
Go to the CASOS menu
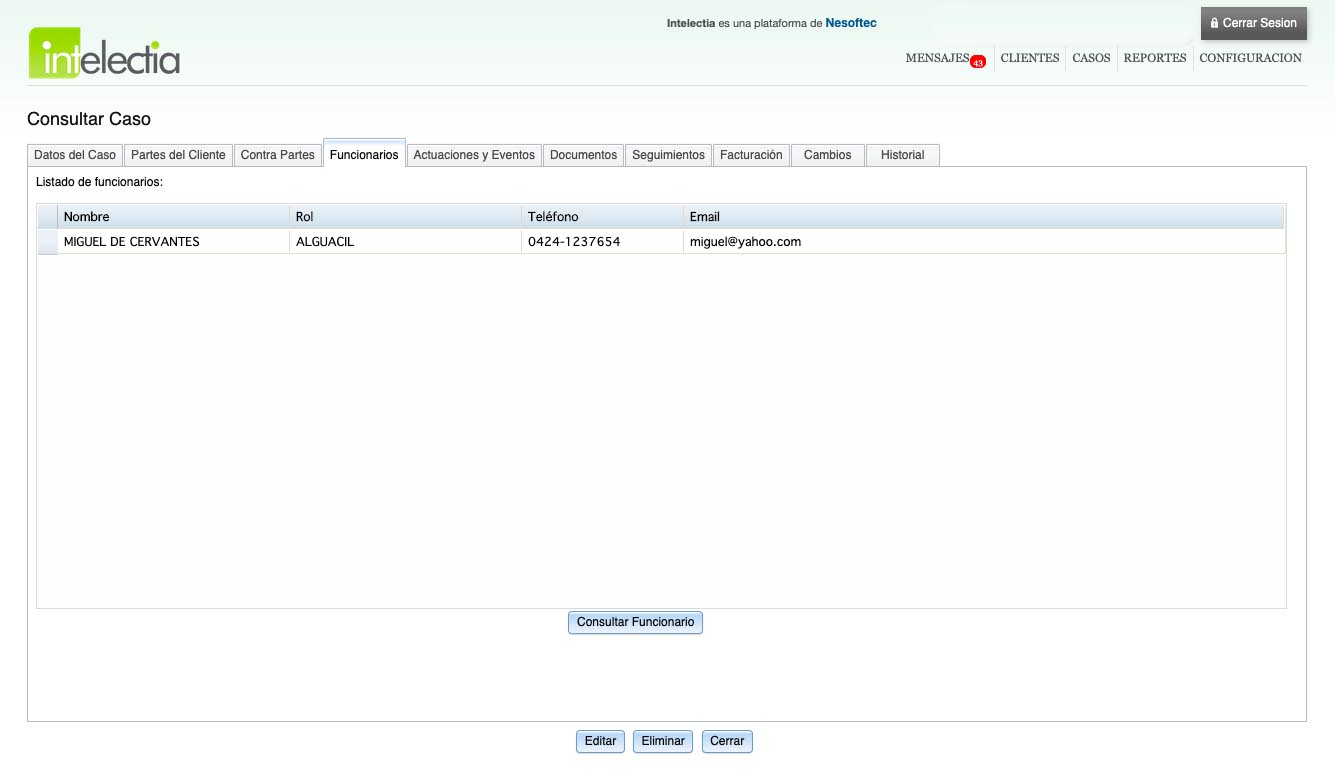pos(1091,58)
